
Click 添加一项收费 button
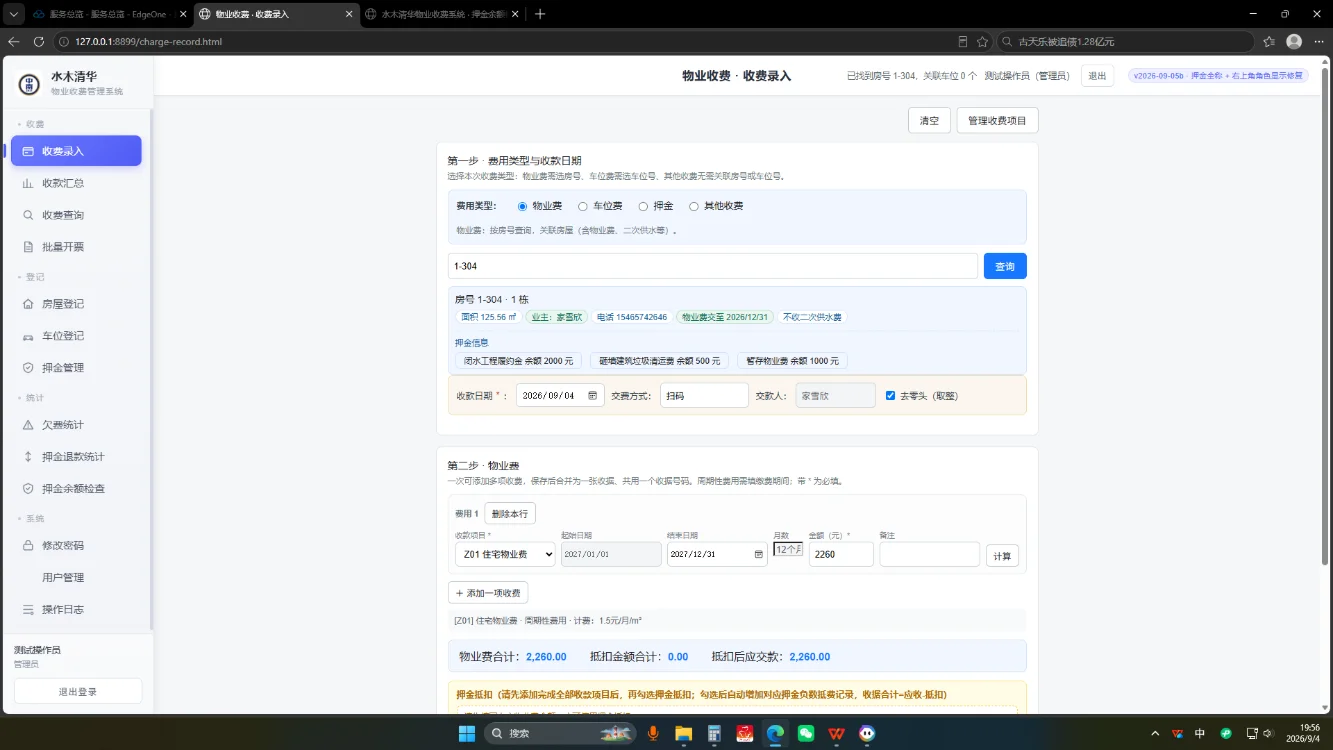point(488,593)
